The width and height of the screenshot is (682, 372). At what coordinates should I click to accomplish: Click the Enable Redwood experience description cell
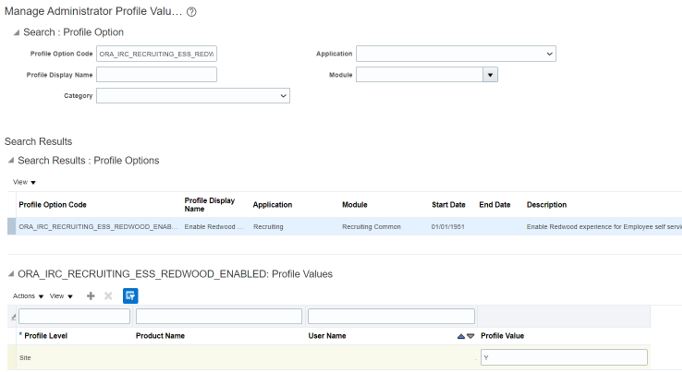click(604, 227)
